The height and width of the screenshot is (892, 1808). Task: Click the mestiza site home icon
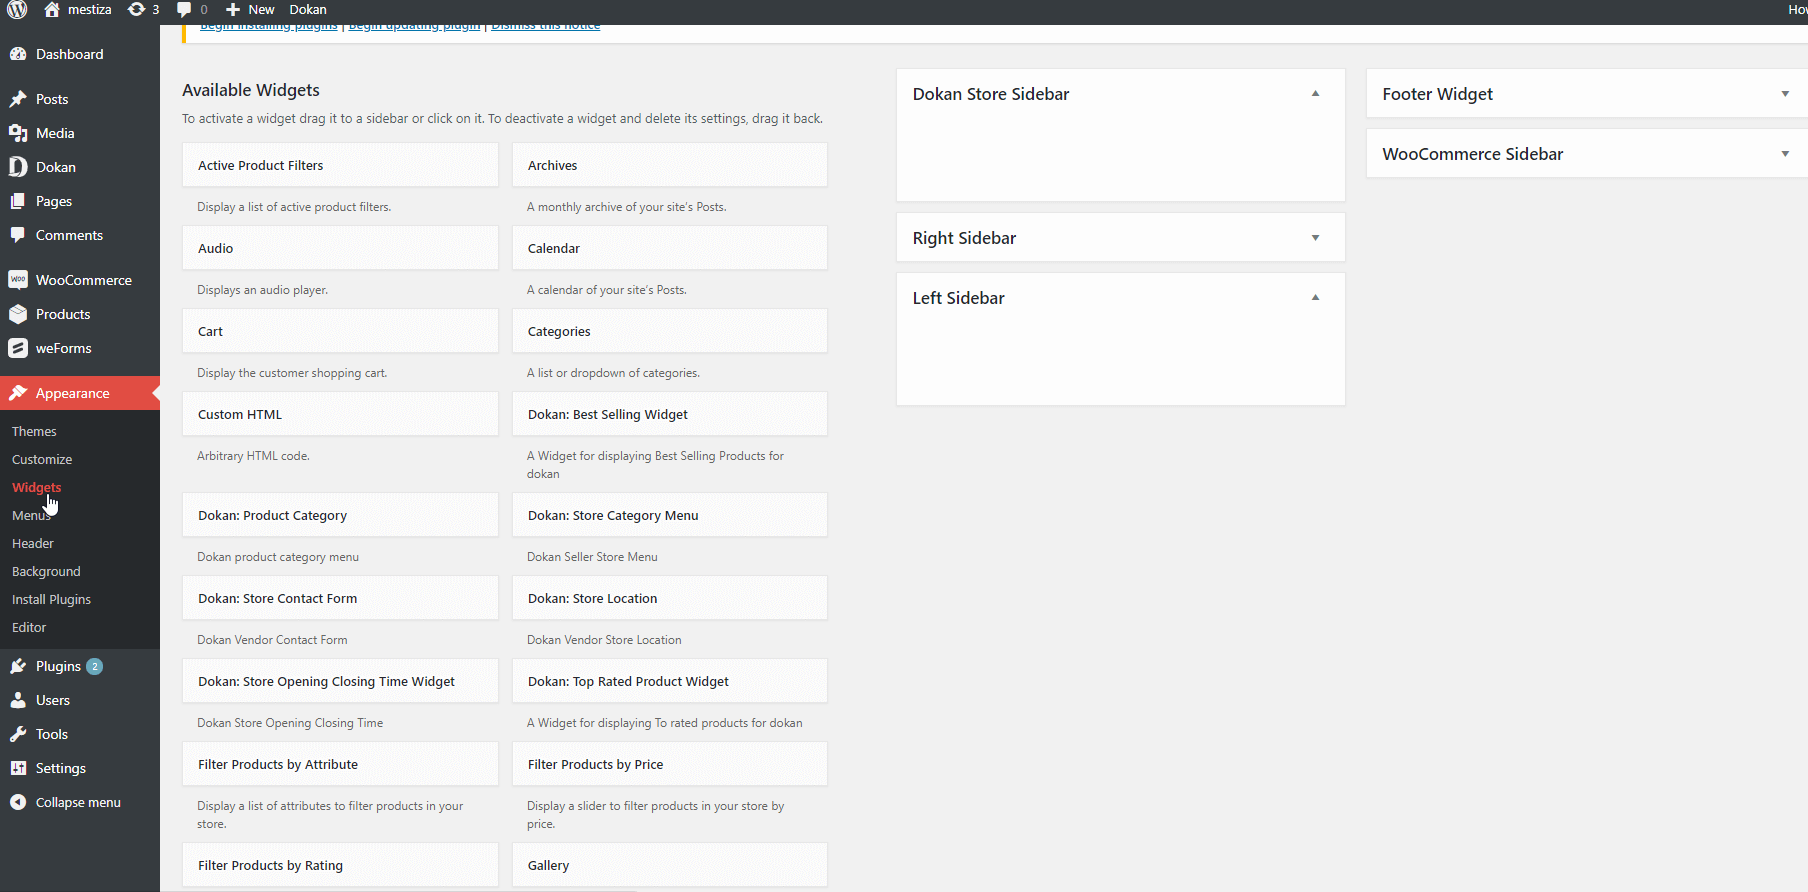[52, 9]
